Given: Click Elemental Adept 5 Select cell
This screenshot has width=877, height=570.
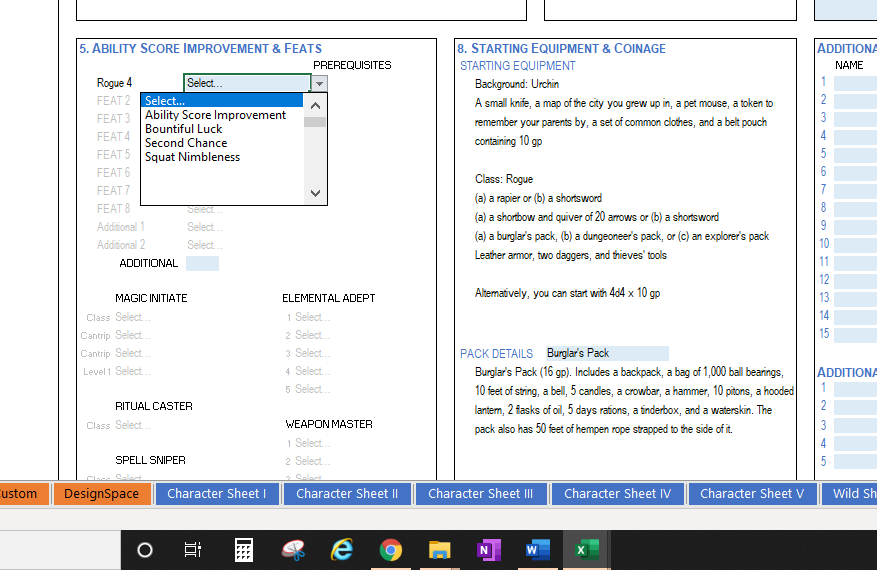Looking at the screenshot, I should point(313,389).
